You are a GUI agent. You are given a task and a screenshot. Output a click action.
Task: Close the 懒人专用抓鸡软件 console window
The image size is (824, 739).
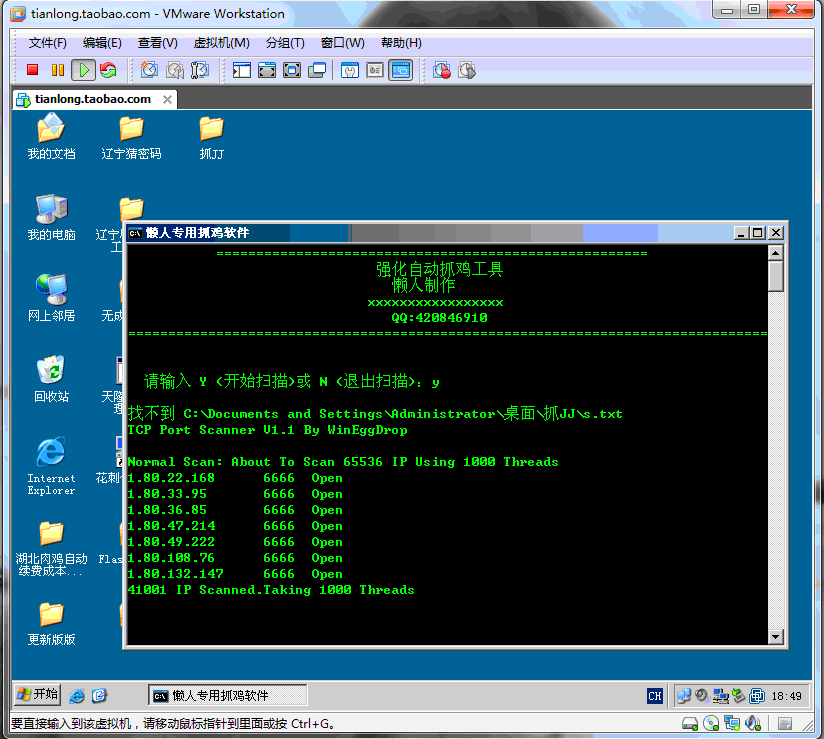(776, 233)
